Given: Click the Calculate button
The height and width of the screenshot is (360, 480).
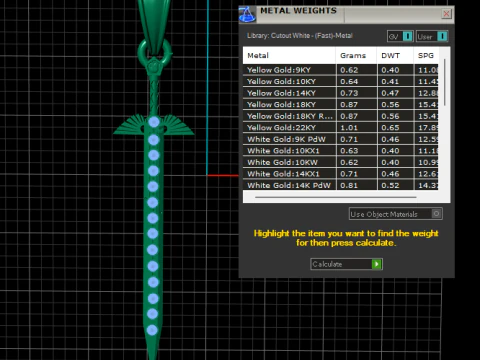Looking at the screenshot, I should pyautogui.click(x=346, y=264).
